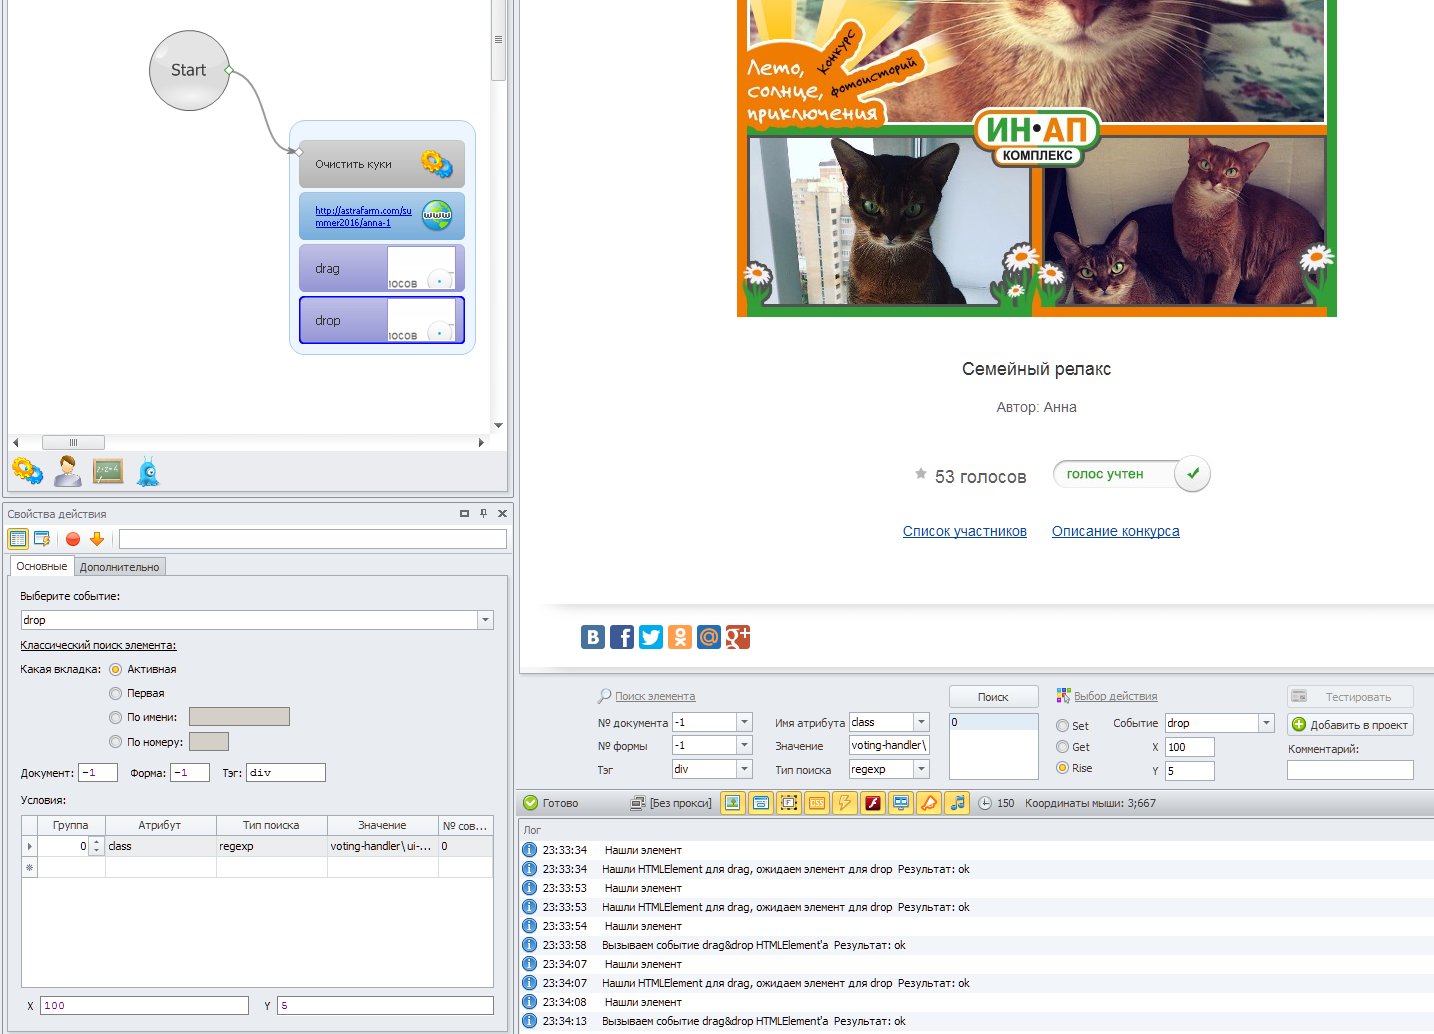The image size is (1434, 1034).
Task: Open the 'Описание конкурса' link
Action: click(1116, 531)
